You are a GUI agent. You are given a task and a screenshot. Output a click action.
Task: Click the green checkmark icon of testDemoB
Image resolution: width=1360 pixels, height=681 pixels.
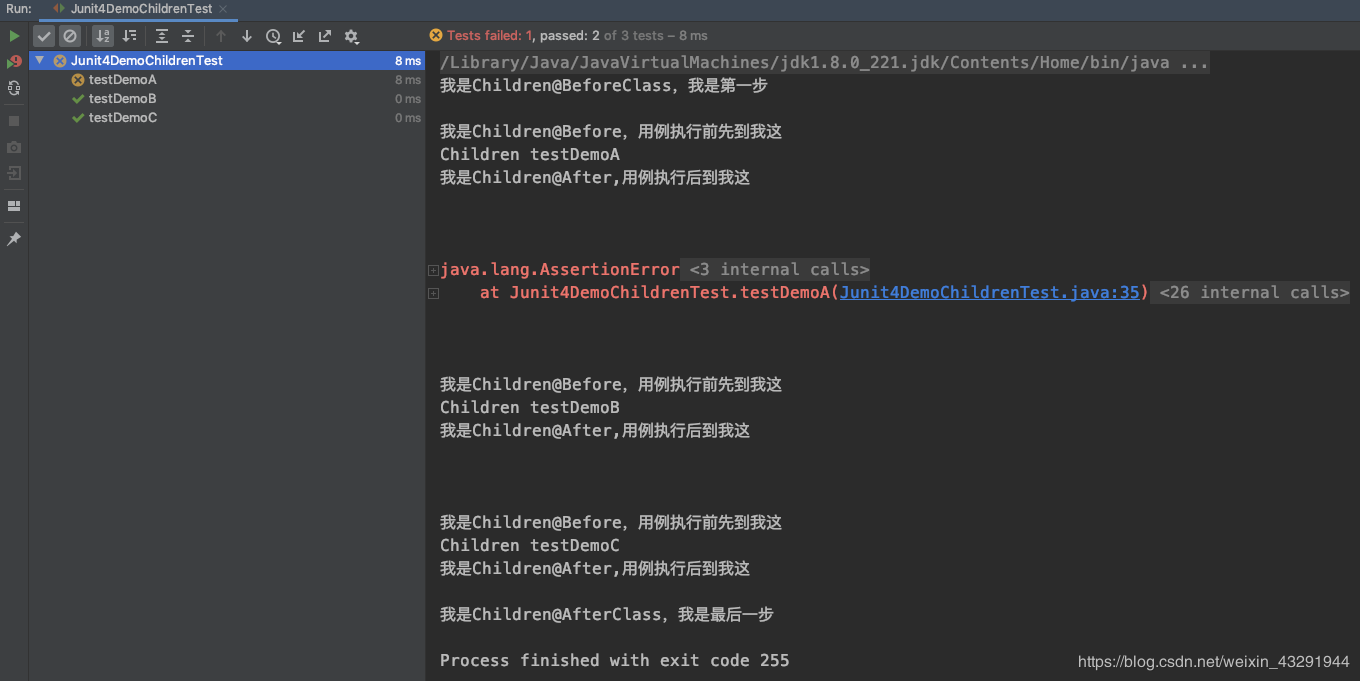pyautogui.click(x=78, y=99)
